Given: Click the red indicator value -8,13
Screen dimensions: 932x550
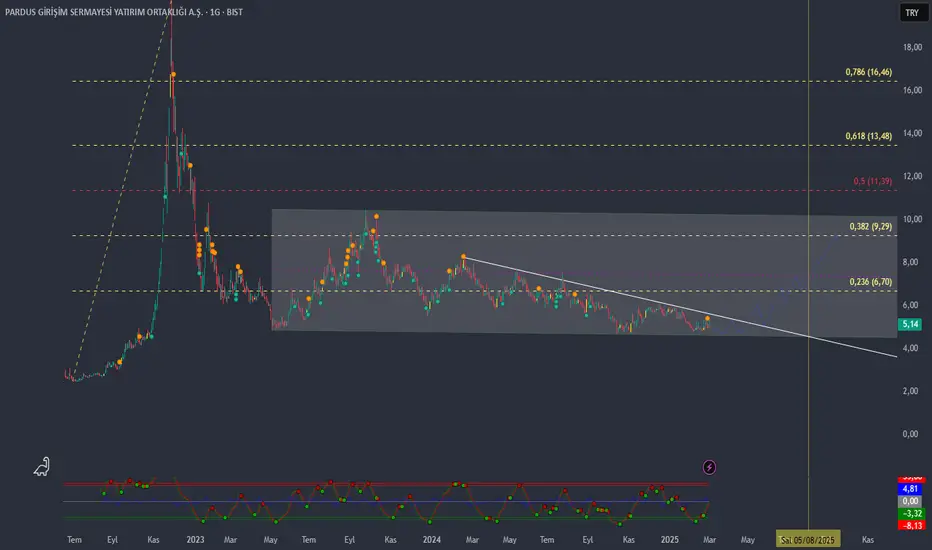Looking at the screenshot, I should [x=911, y=526].
